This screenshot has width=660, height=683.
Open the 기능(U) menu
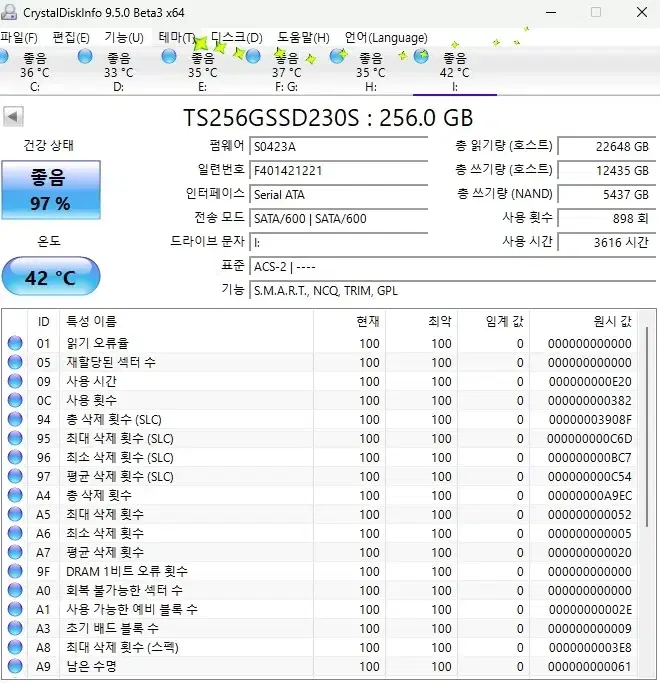point(124,38)
